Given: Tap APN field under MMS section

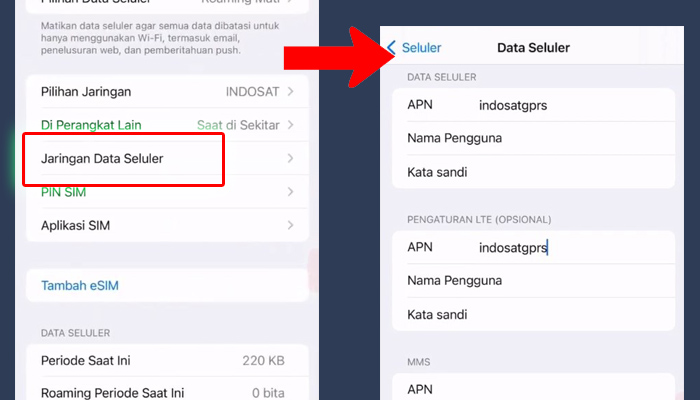Looking at the screenshot, I should click(533, 388).
